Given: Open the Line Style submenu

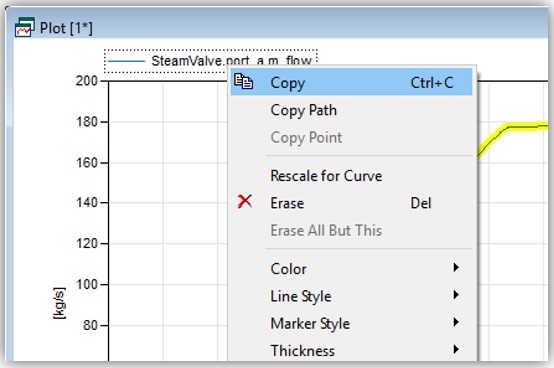Looking at the screenshot, I should 352,296.
